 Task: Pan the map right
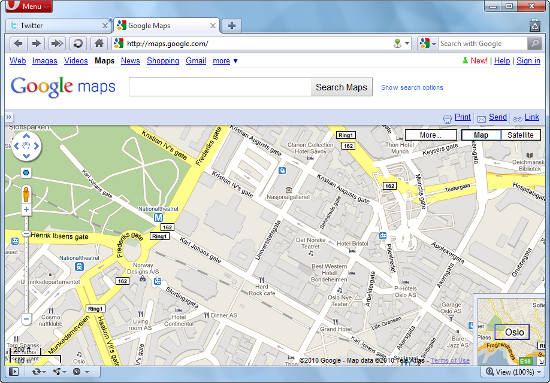click(x=36, y=146)
